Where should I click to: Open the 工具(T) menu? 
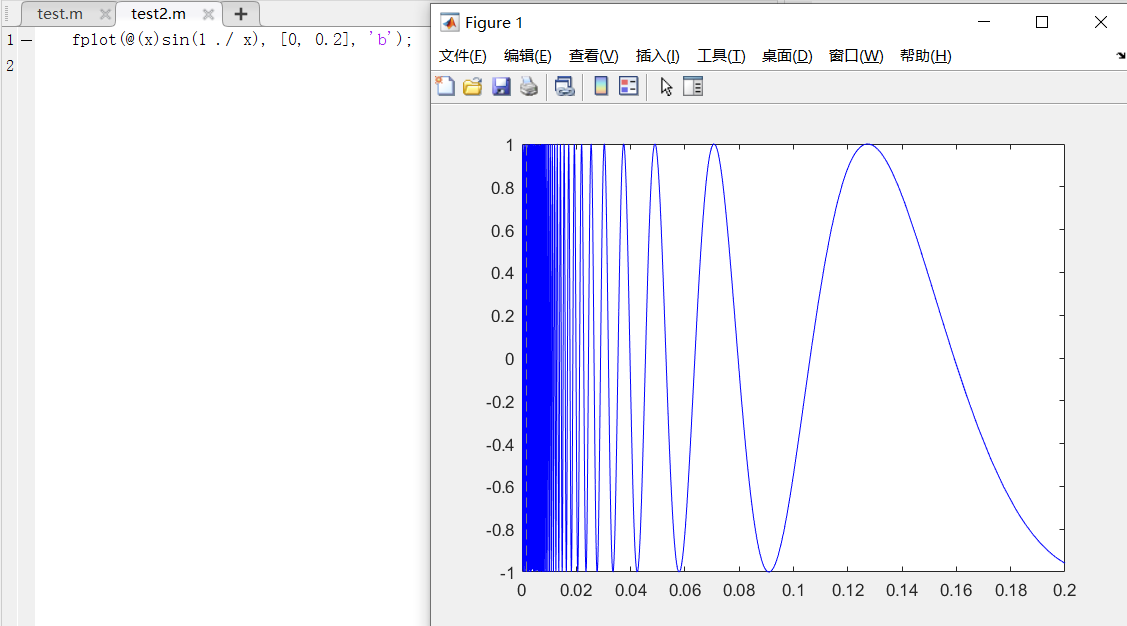(x=721, y=56)
